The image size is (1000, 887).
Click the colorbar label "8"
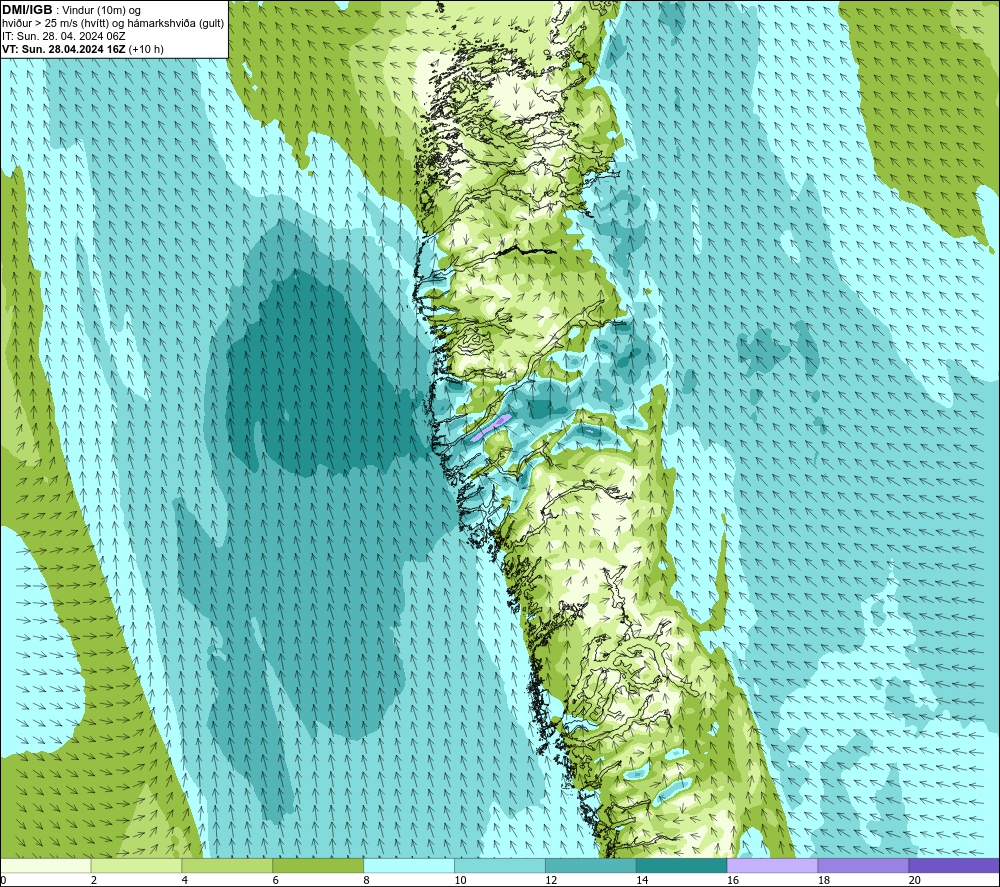(x=367, y=880)
